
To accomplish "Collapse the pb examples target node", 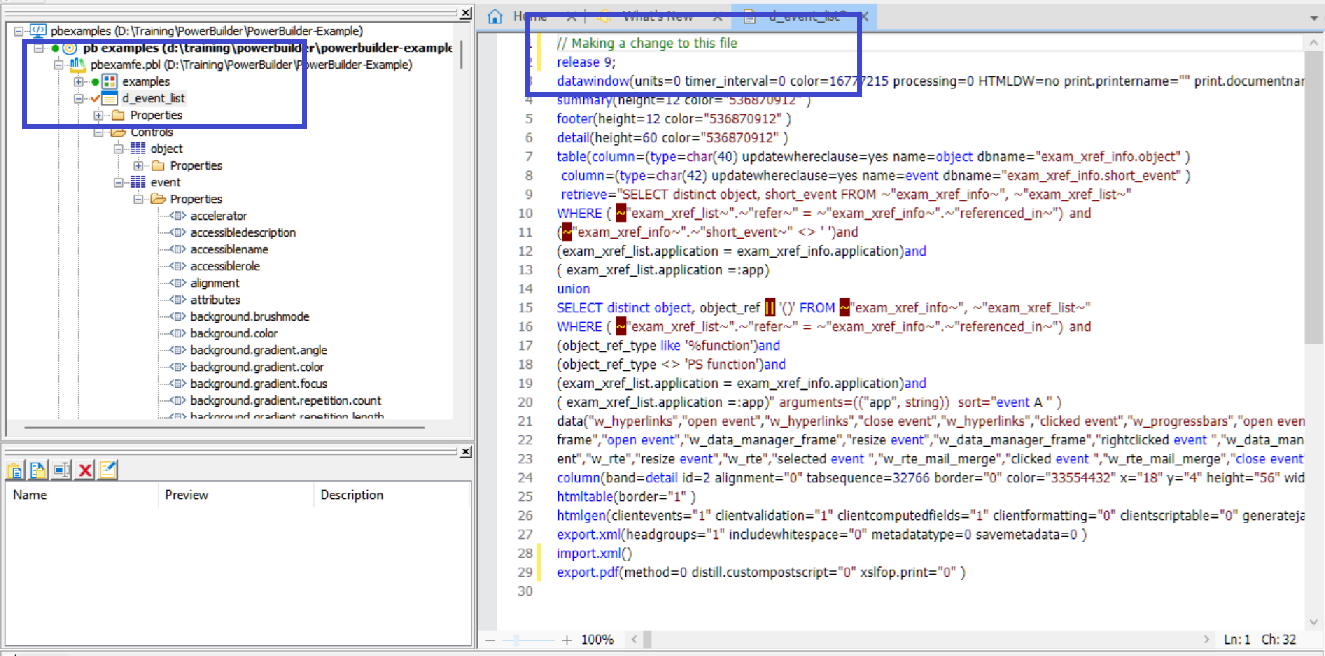I will coord(38,48).
